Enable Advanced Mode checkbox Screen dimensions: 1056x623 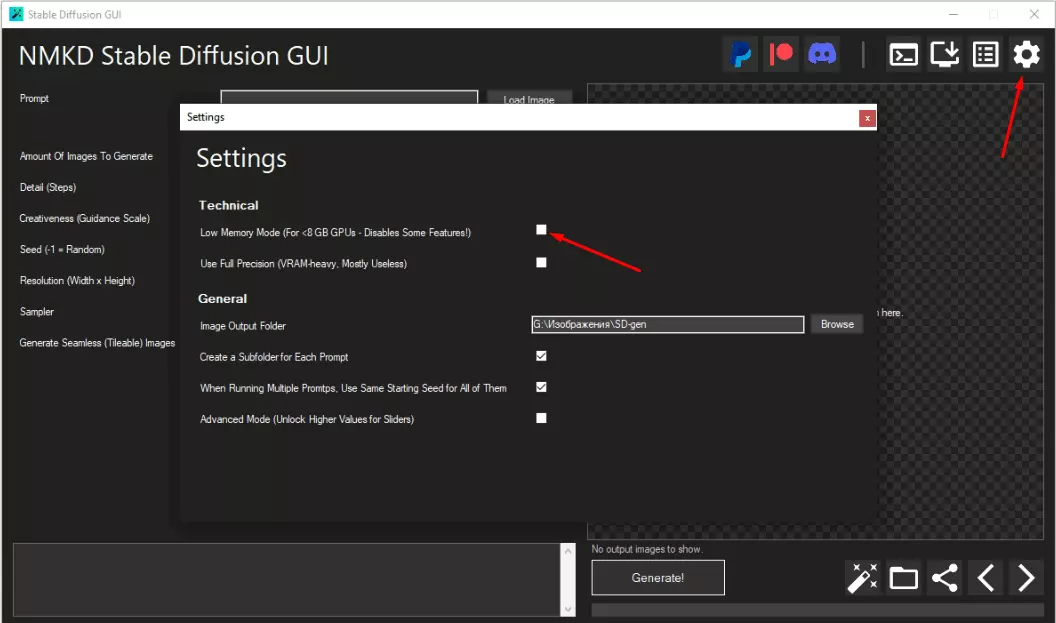pyautogui.click(x=541, y=418)
